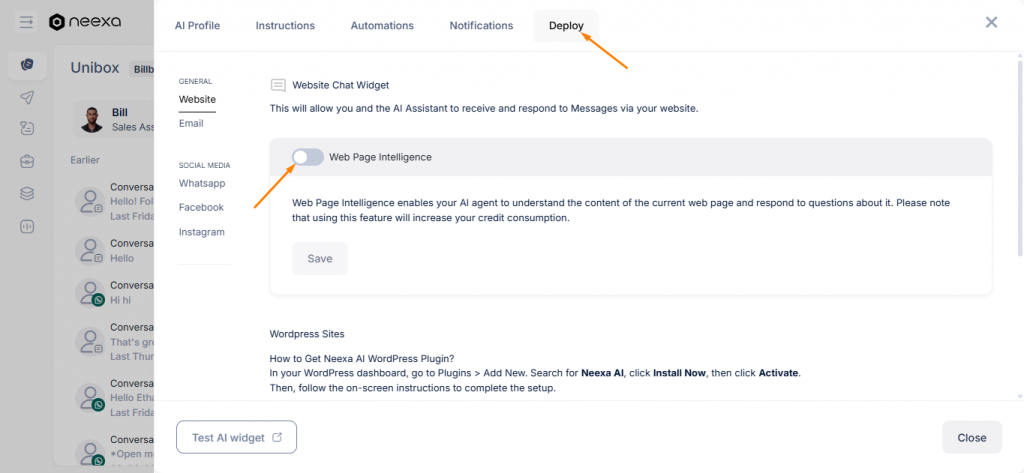Open tasks checklist sidebar icon

tap(27, 129)
